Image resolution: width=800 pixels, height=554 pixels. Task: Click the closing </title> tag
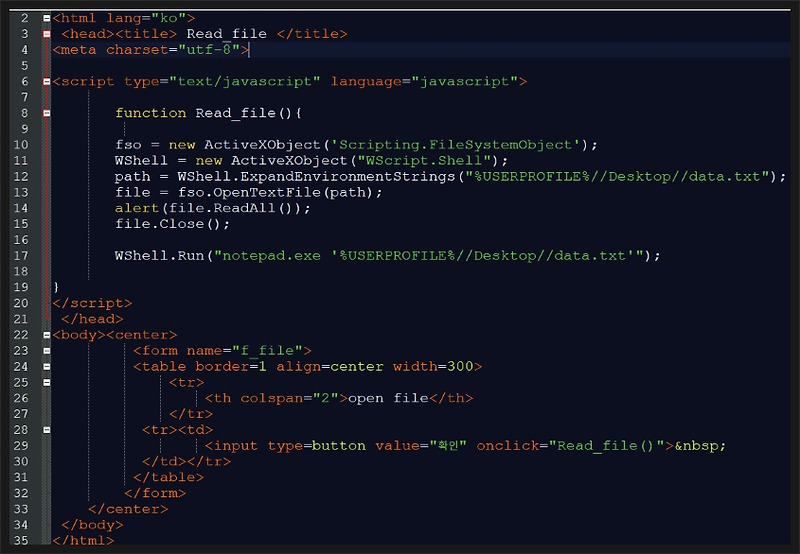312,34
